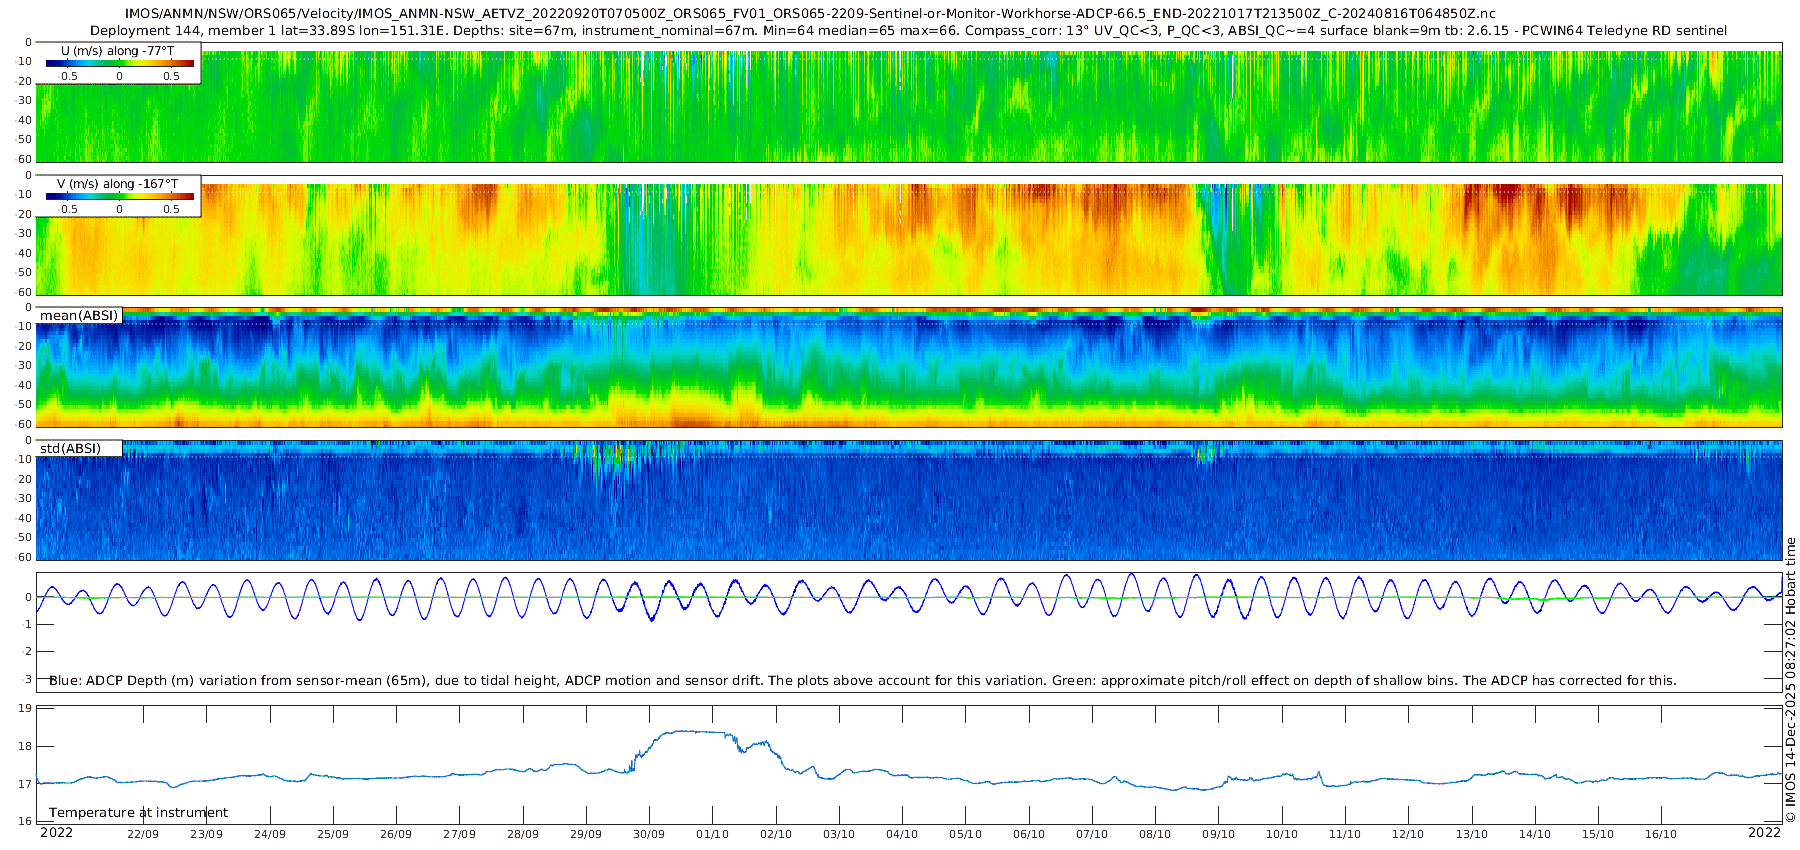The height and width of the screenshot is (850, 1800).
Task: Click the 'Temperature at instrument' label
Action: (x=138, y=813)
